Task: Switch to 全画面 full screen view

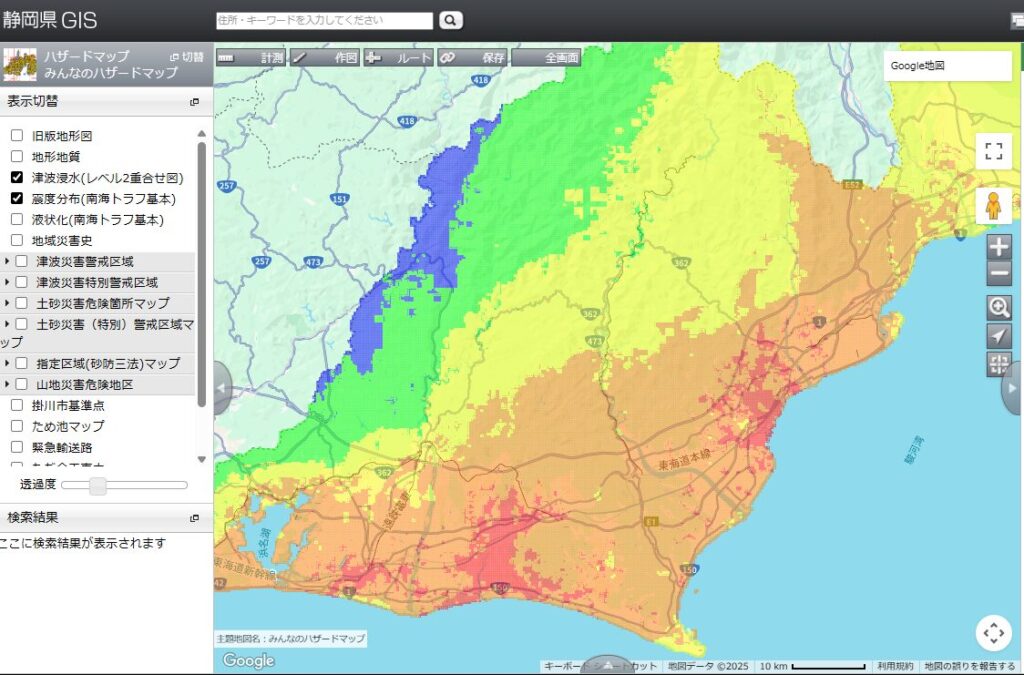Action: (x=546, y=57)
